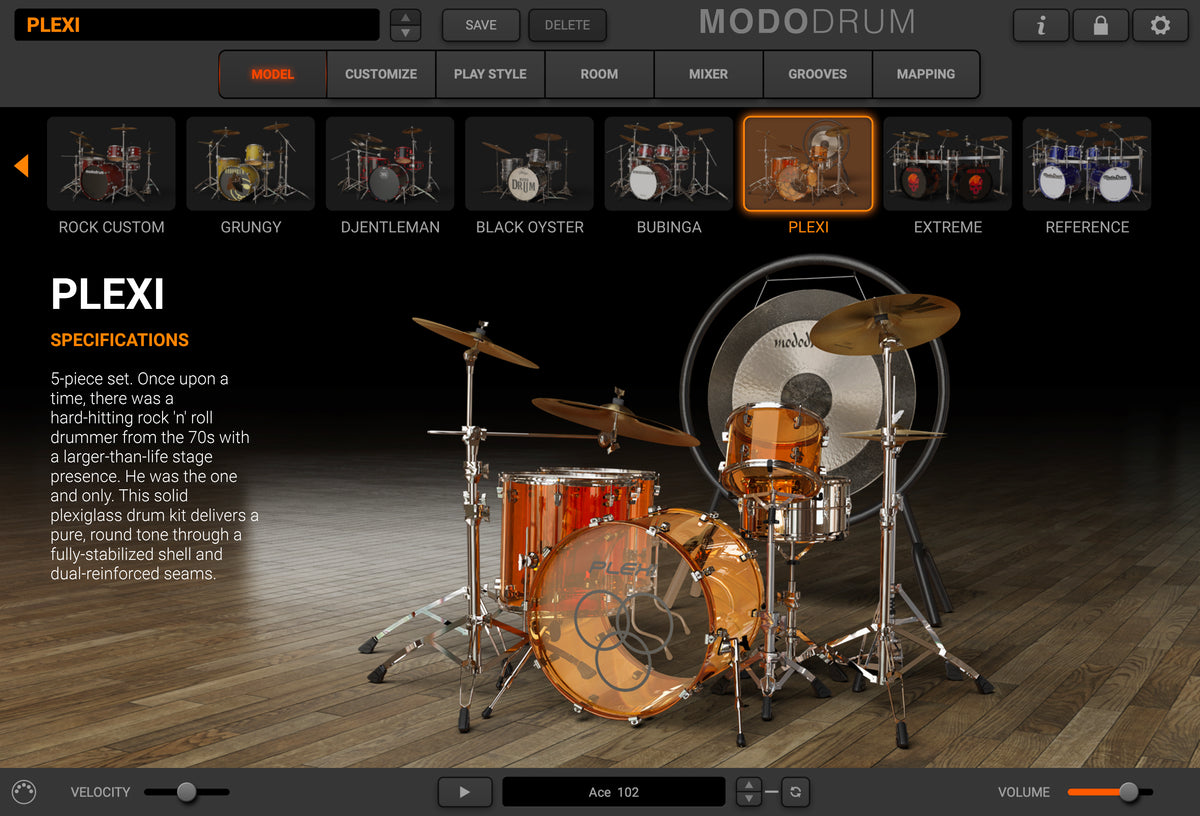
Task: Click the left crash cymbal
Action: 475,342
